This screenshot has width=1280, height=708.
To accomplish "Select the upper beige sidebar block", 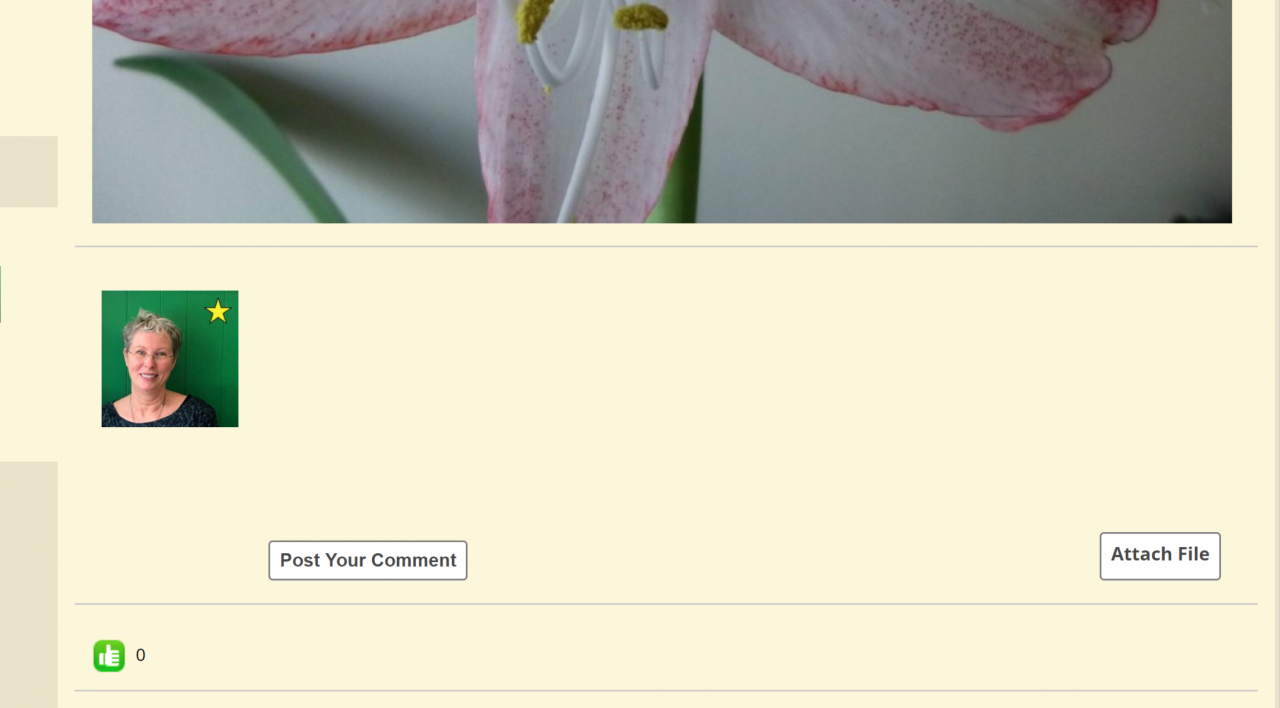I will pyautogui.click(x=29, y=172).
